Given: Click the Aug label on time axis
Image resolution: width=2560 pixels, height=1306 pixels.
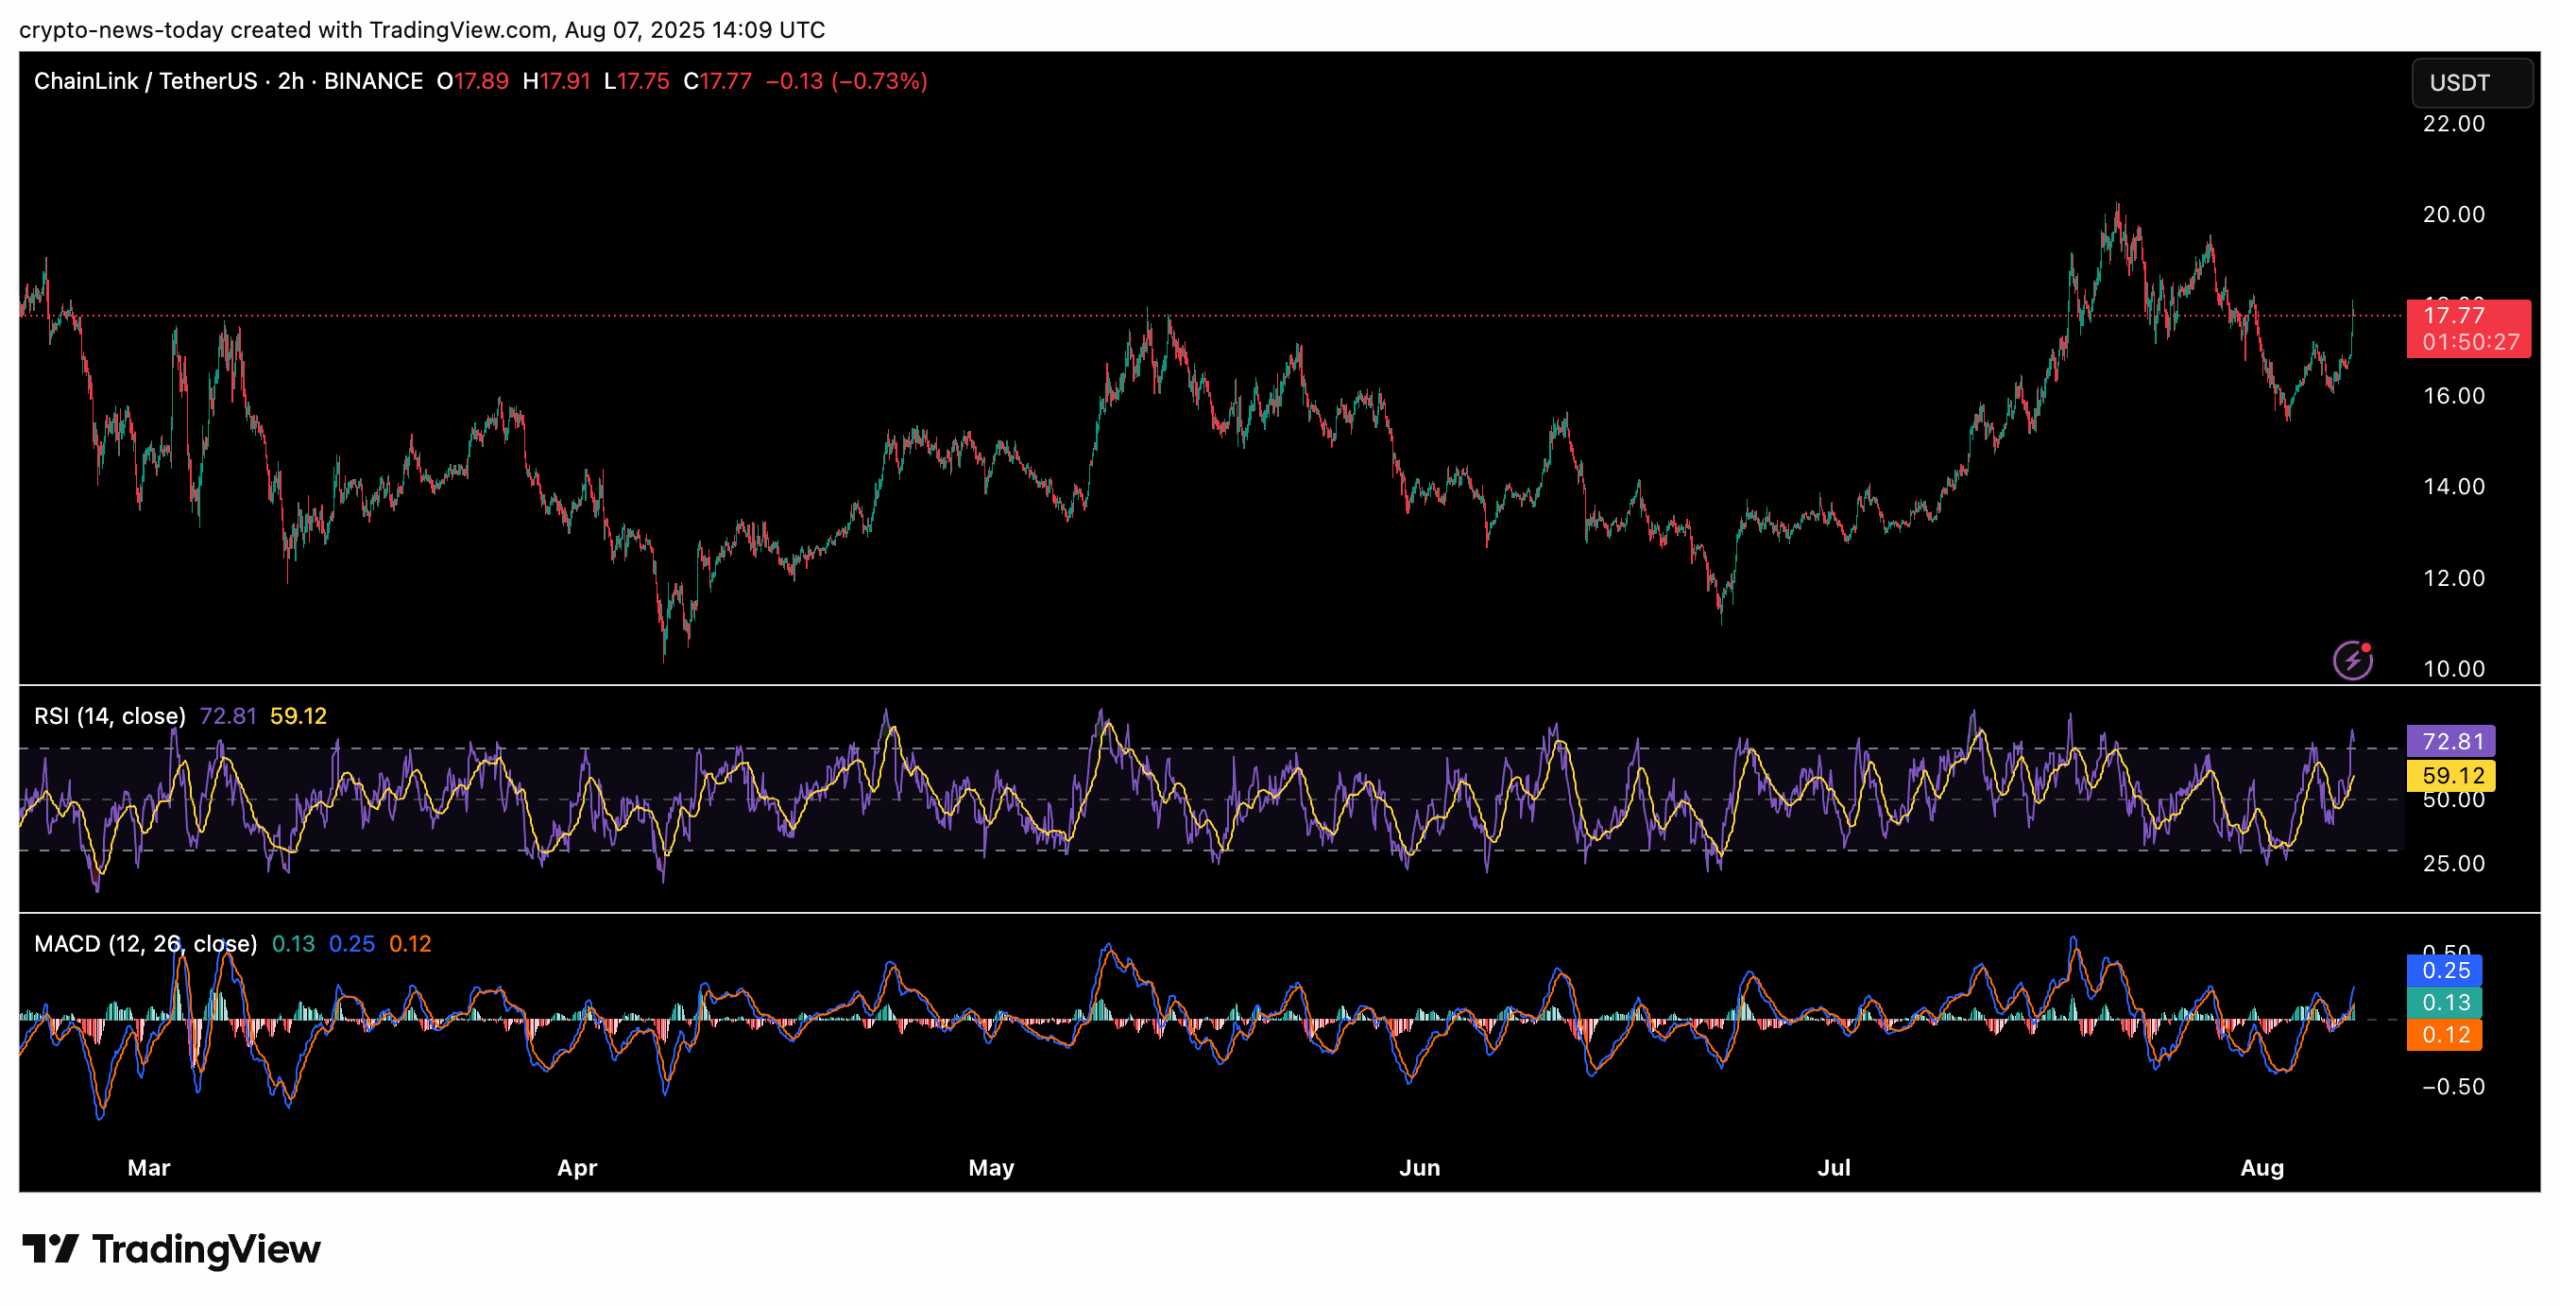Looking at the screenshot, I should (x=2261, y=1168).
